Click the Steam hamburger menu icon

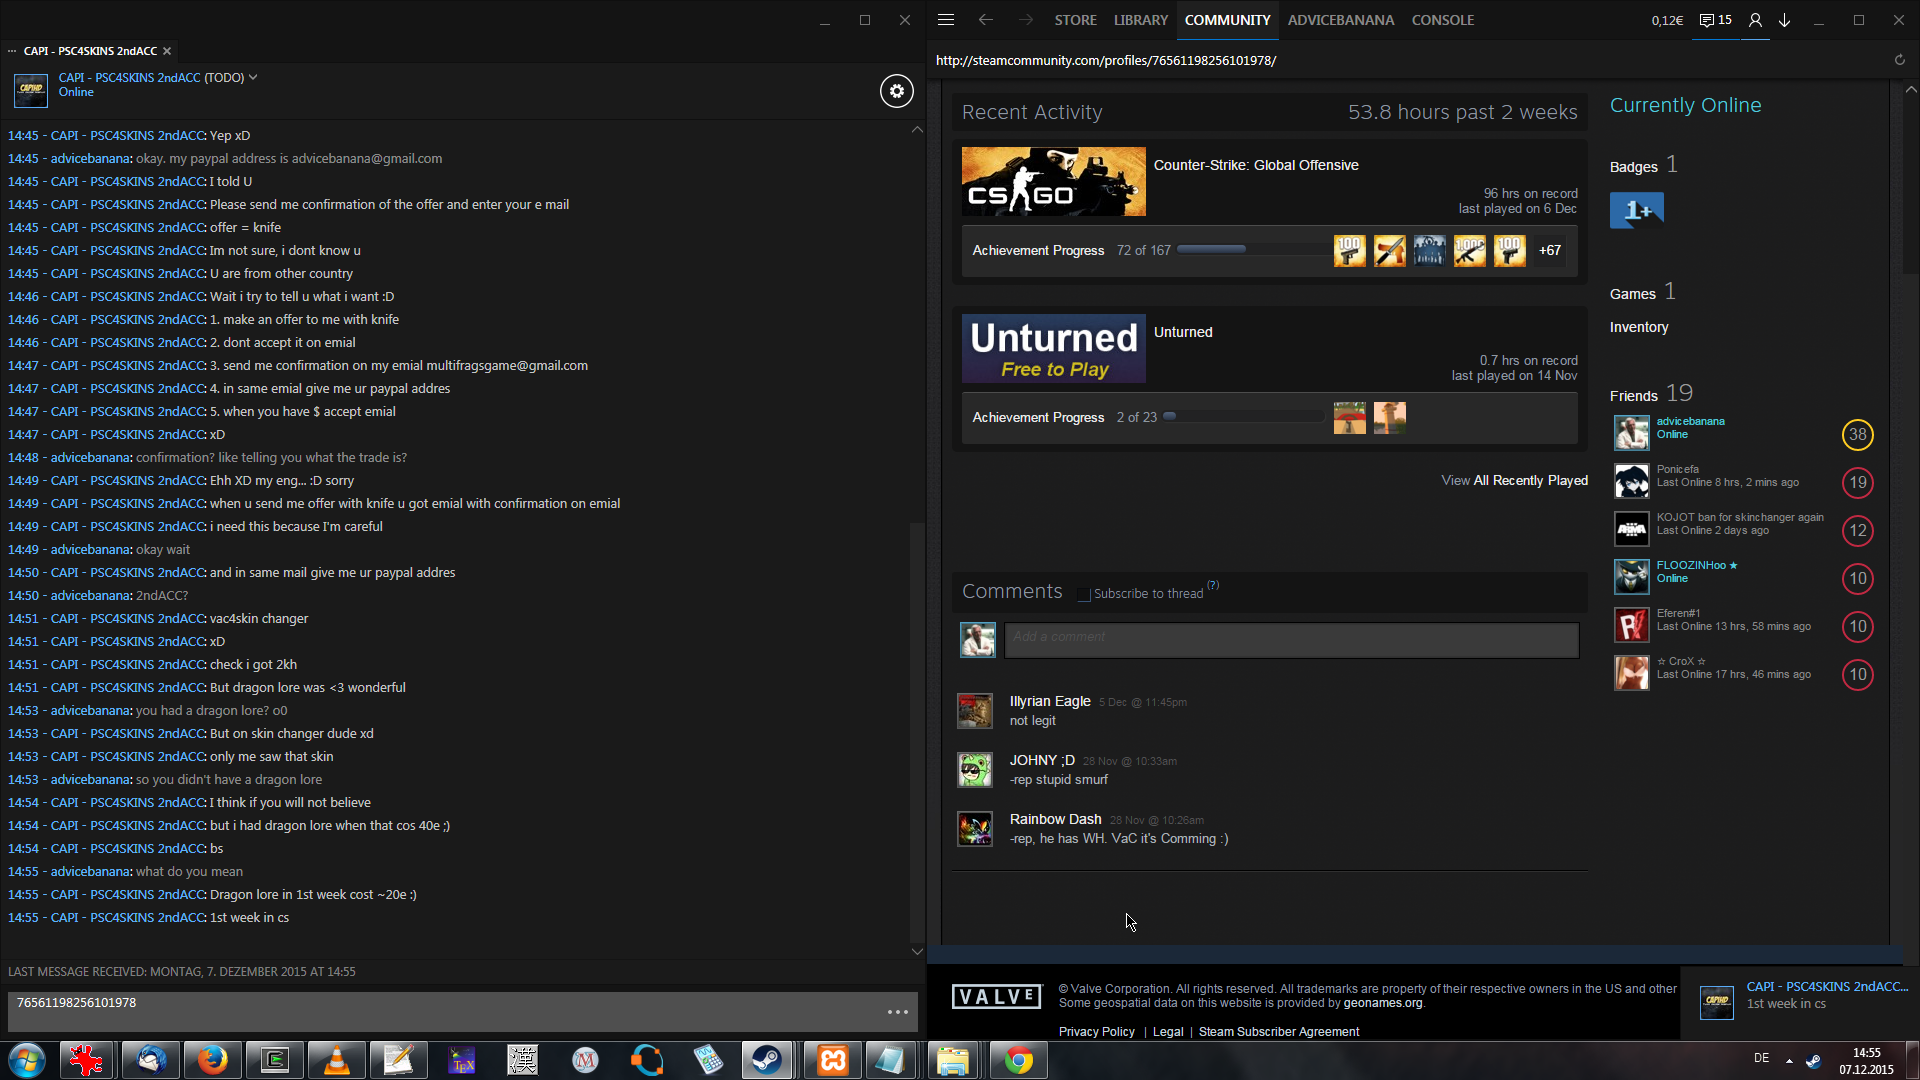946,20
